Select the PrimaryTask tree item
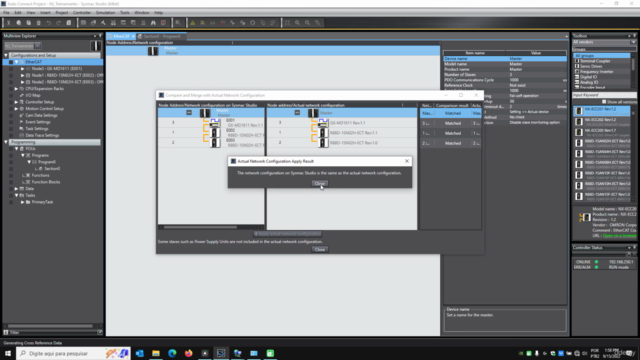The width and height of the screenshot is (640, 360). tap(42, 202)
